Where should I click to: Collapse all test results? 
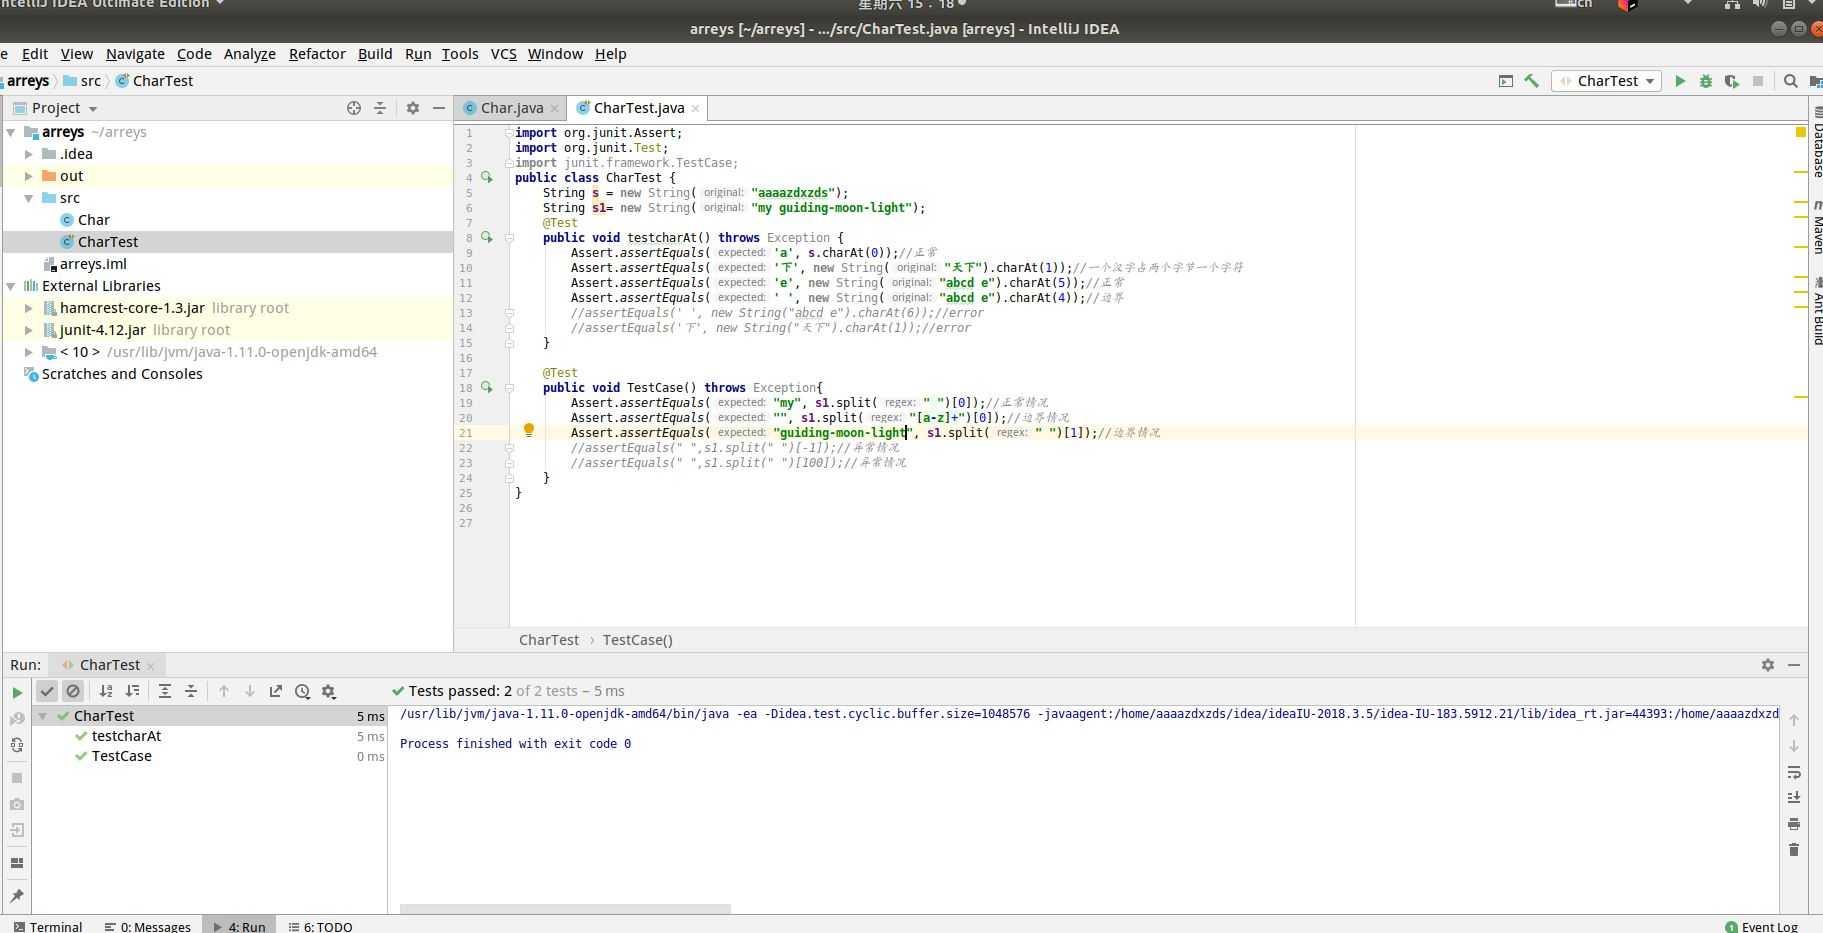pos(191,691)
